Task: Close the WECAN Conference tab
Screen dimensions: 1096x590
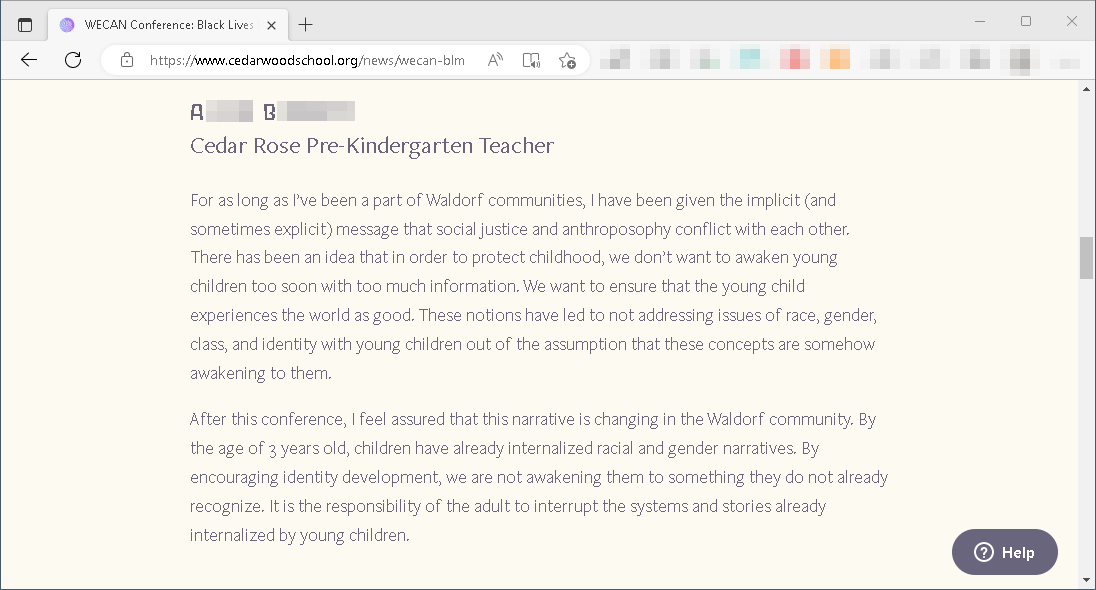Action: coord(272,25)
